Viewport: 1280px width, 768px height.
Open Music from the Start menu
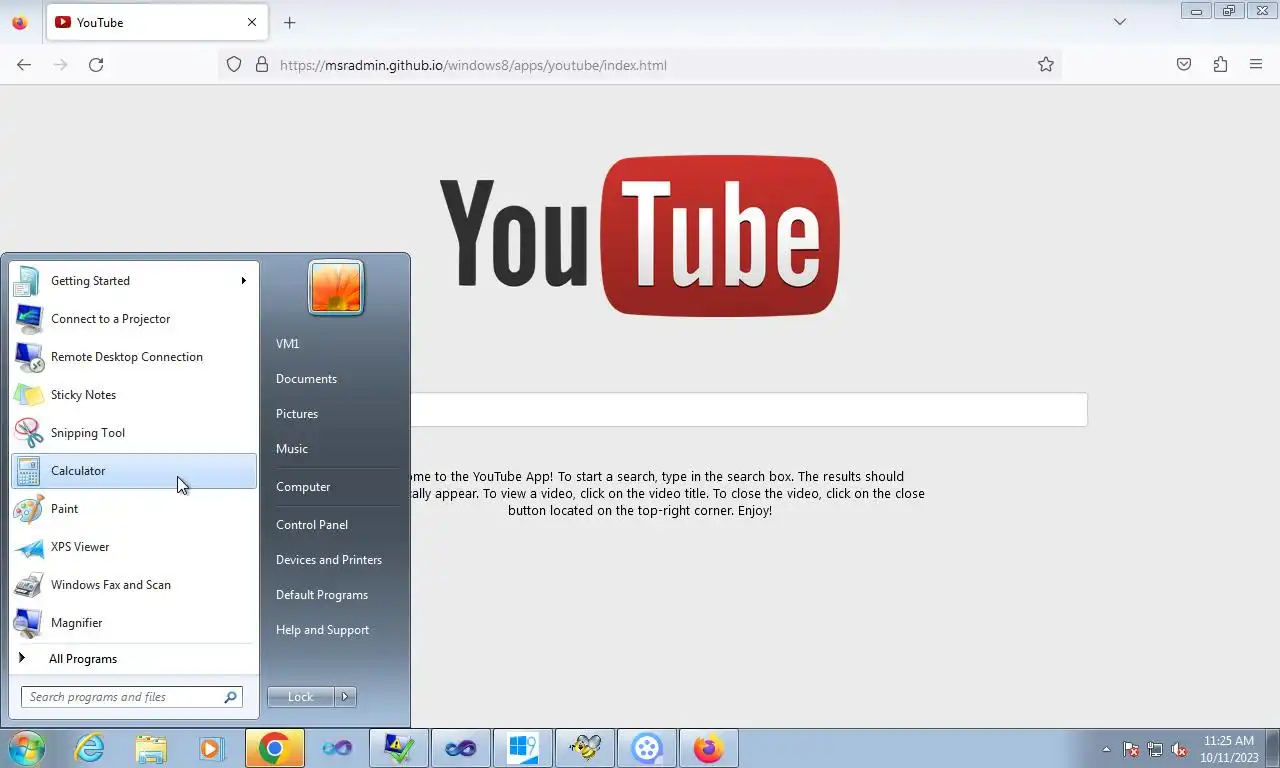292,449
